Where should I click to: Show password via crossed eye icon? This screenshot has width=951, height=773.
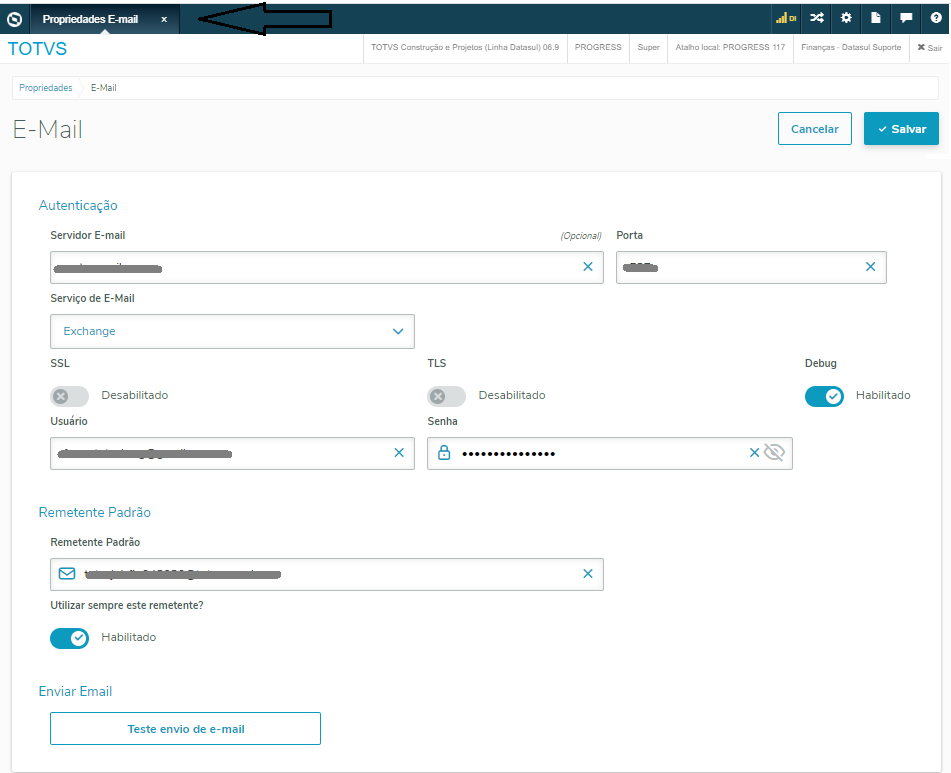(x=775, y=452)
